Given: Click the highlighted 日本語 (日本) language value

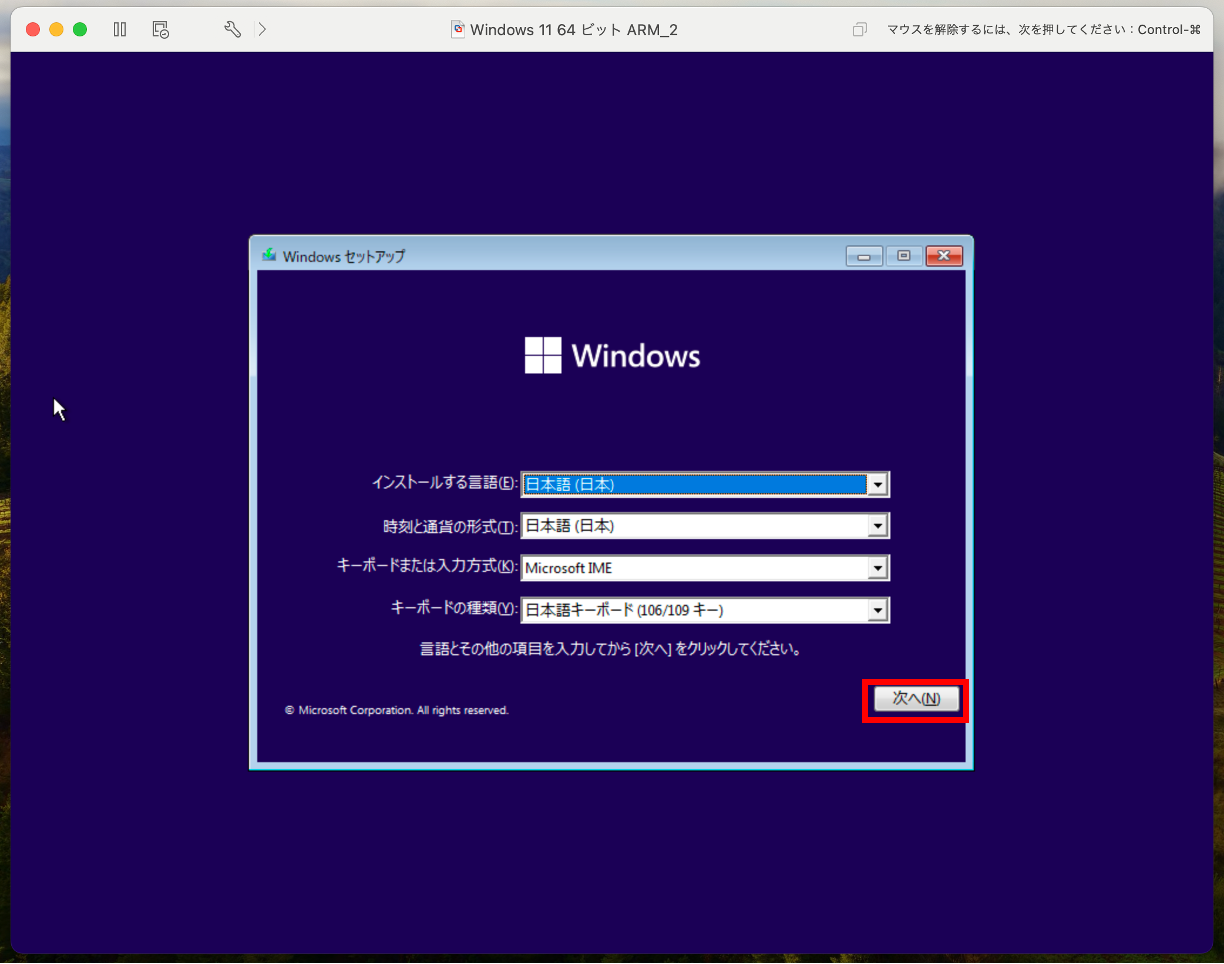Looking at the screenshot, I should (x=570, y=484).
